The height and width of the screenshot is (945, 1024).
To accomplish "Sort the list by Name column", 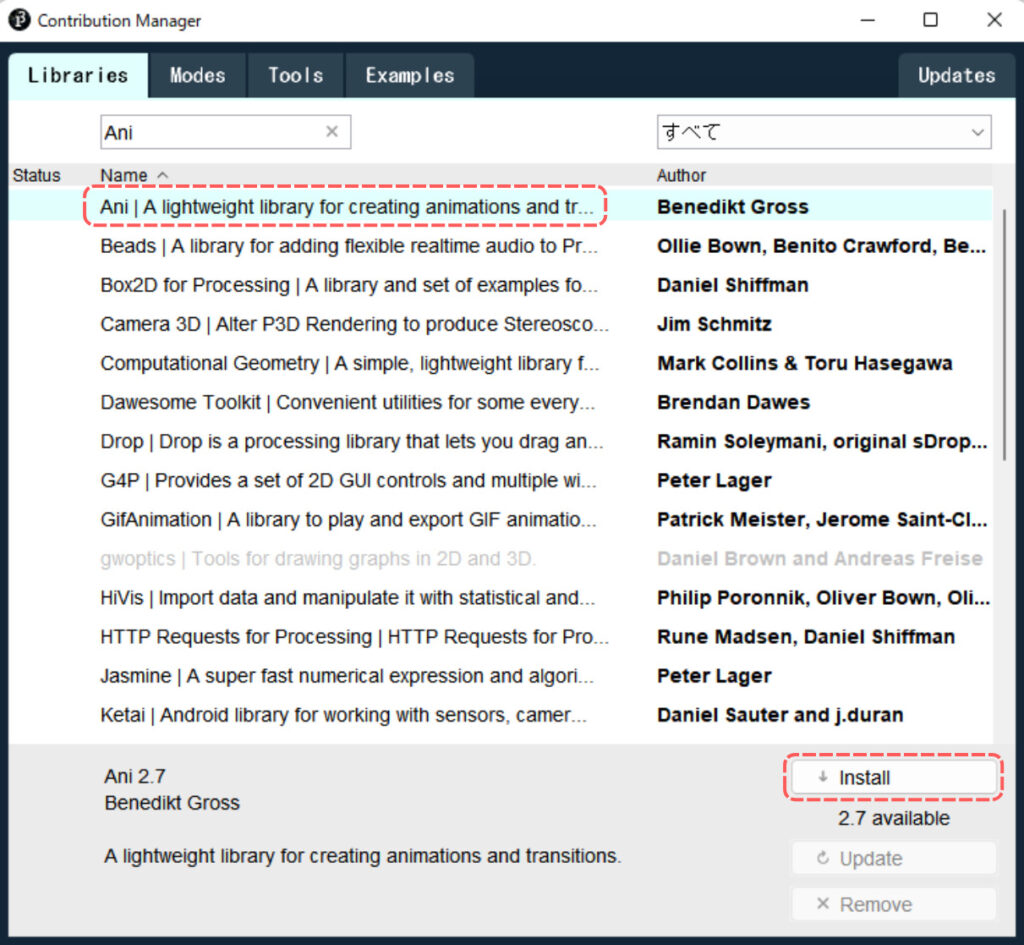I will 124,175.
